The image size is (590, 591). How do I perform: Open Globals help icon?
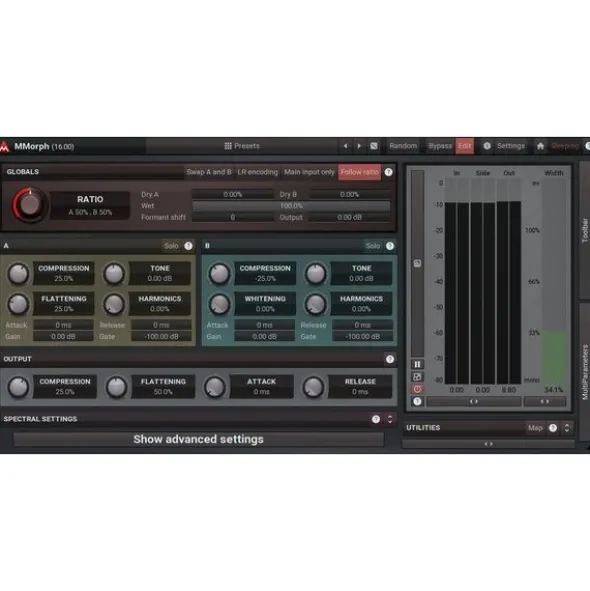(388, 172)
